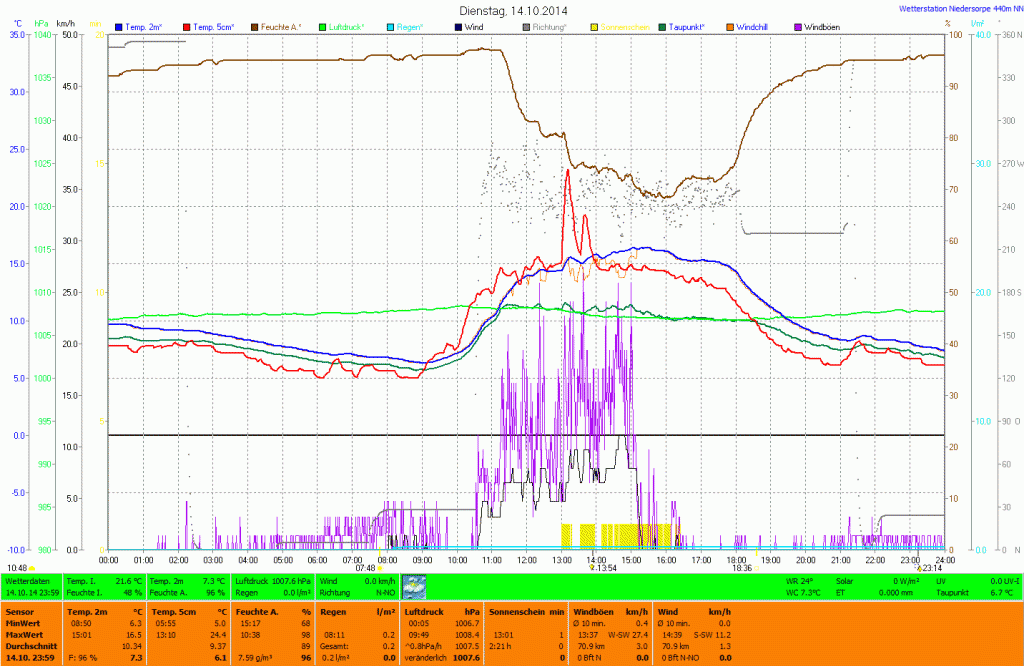The height and width of the screenshot is (666, 1024).
Task: Click the 18:36 sunset time marker
Action: (741, 568)
